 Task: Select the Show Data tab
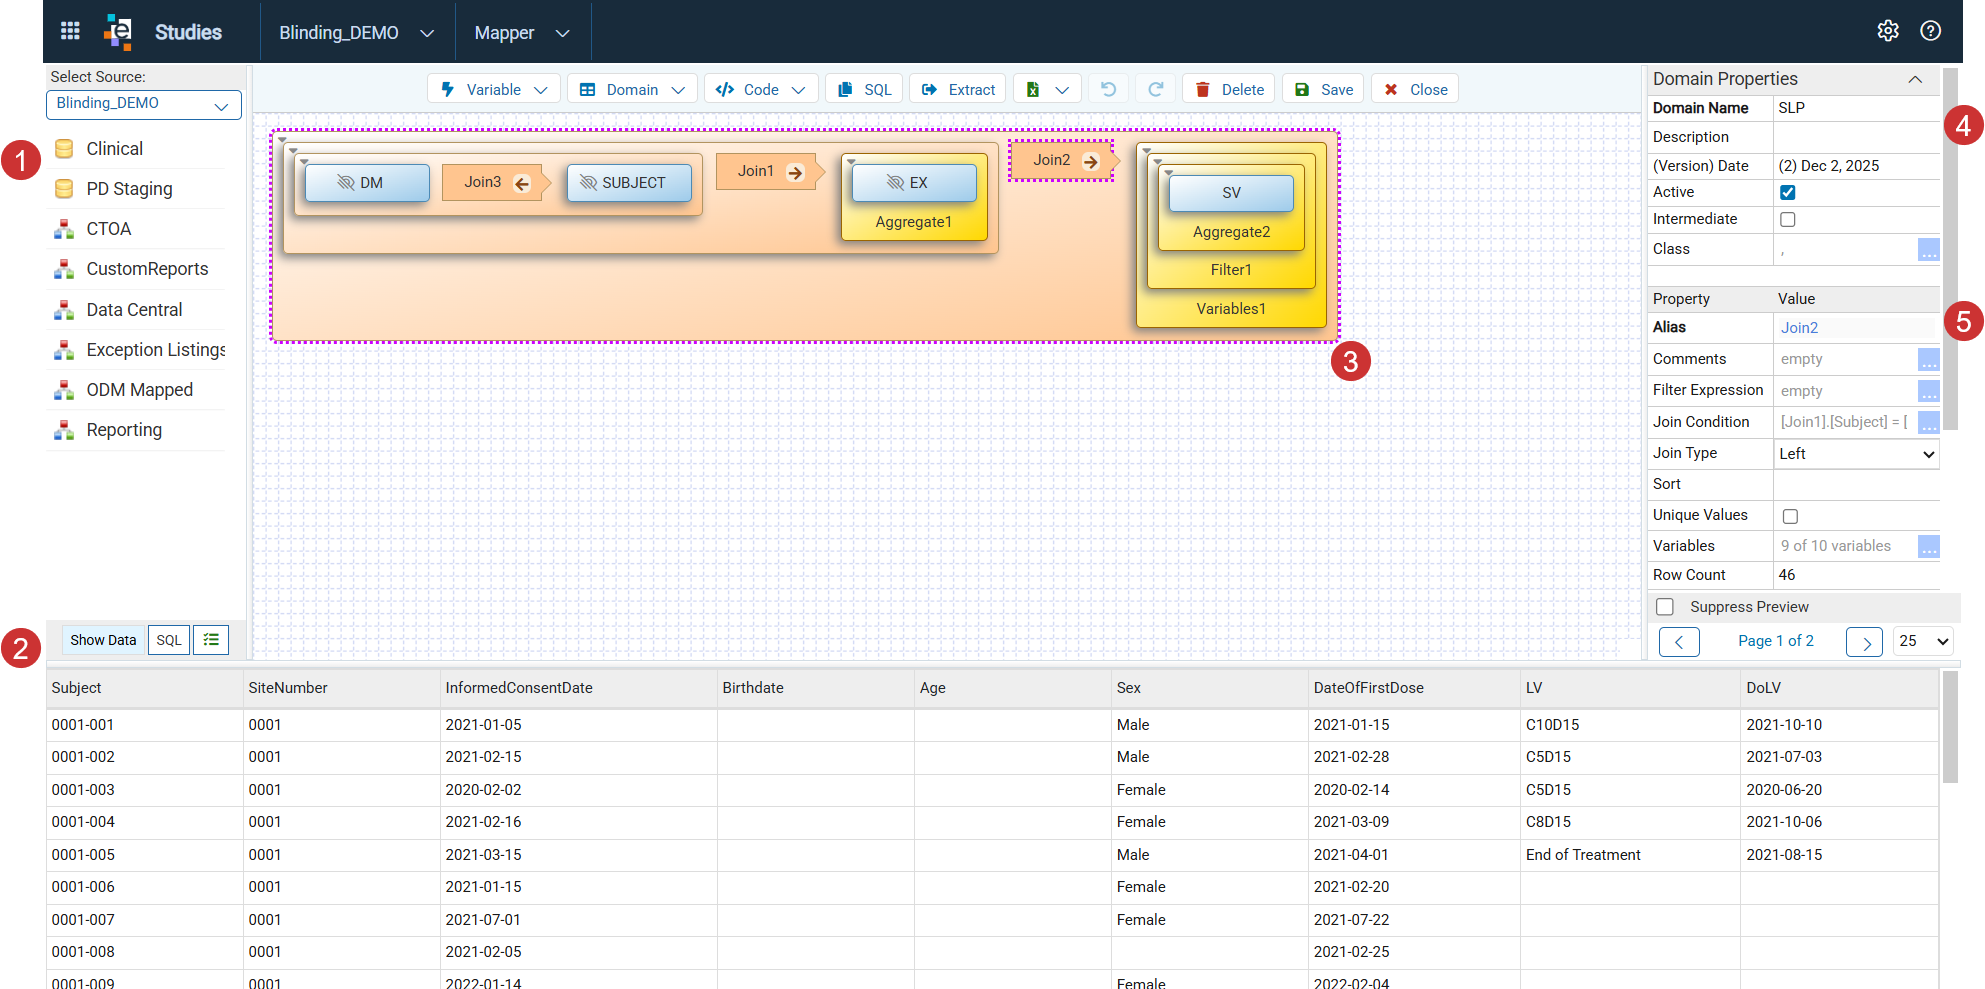coord(103,640)
